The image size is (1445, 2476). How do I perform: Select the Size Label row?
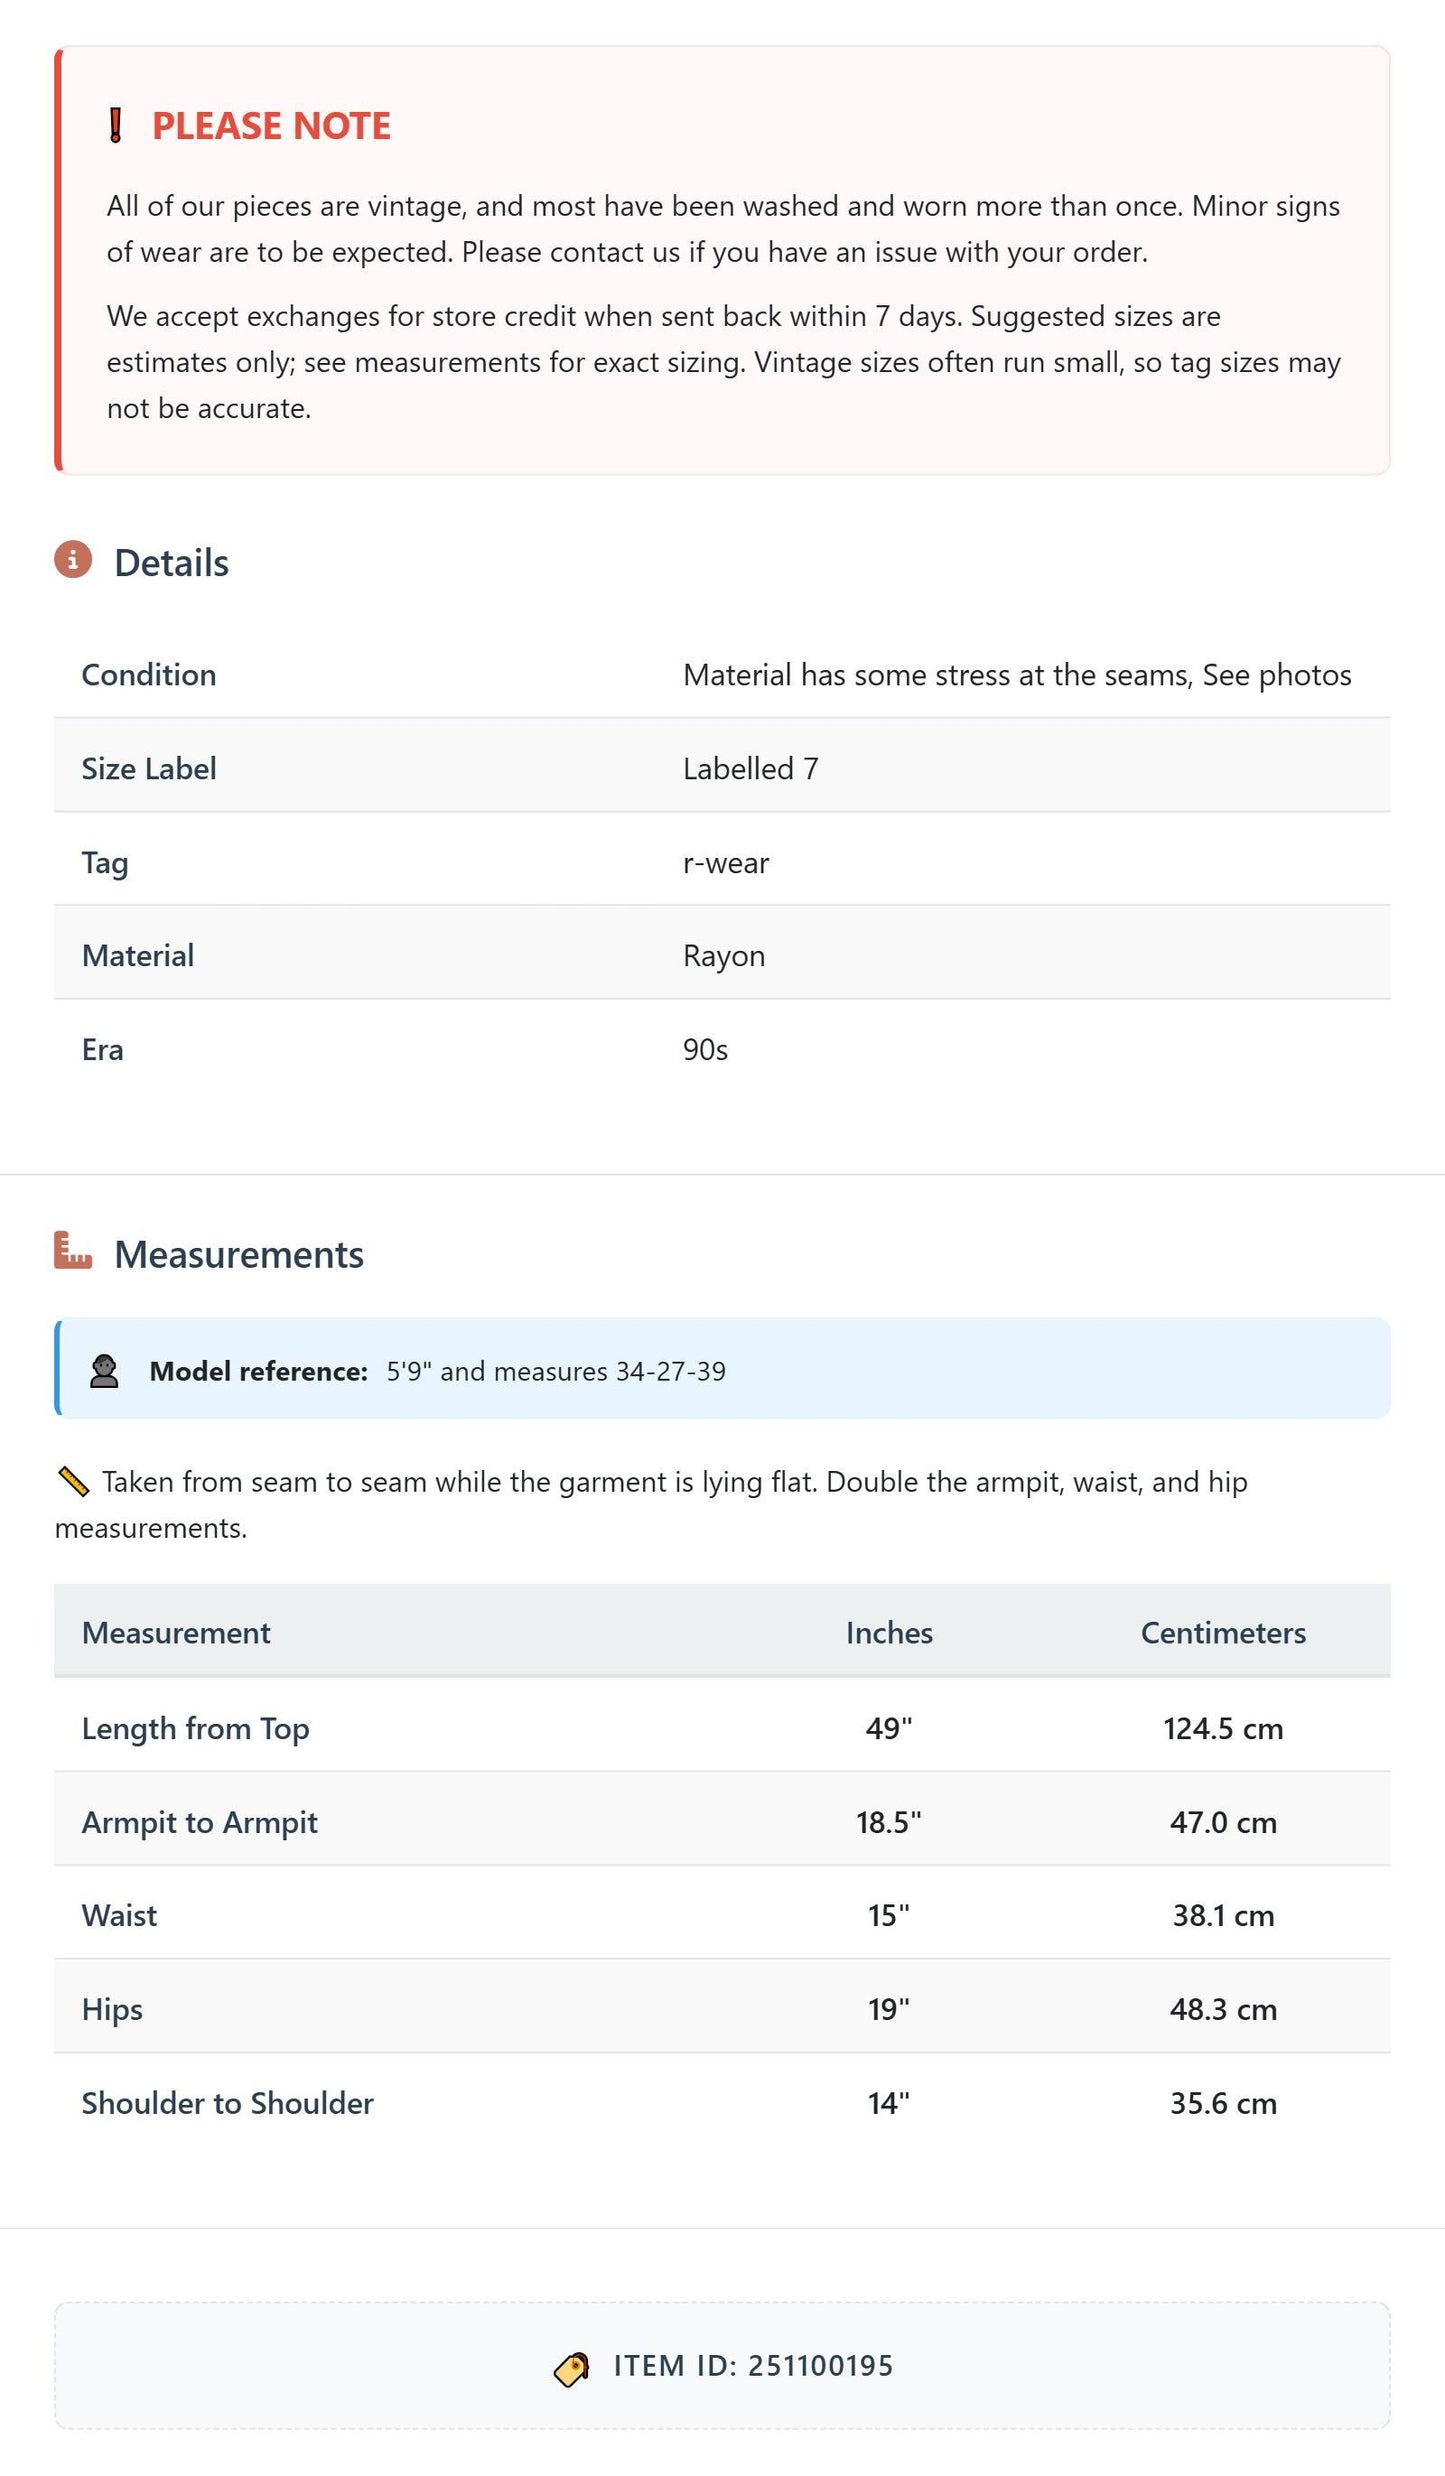pyautogui.click(x=722, y=766)
